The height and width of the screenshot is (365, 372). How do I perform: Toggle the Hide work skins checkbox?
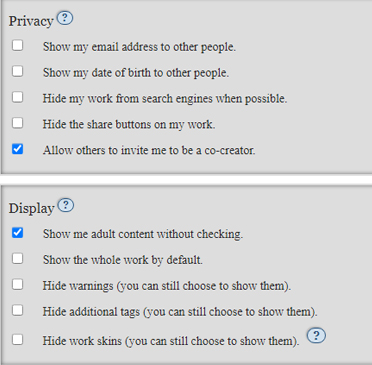coord(17,340)
